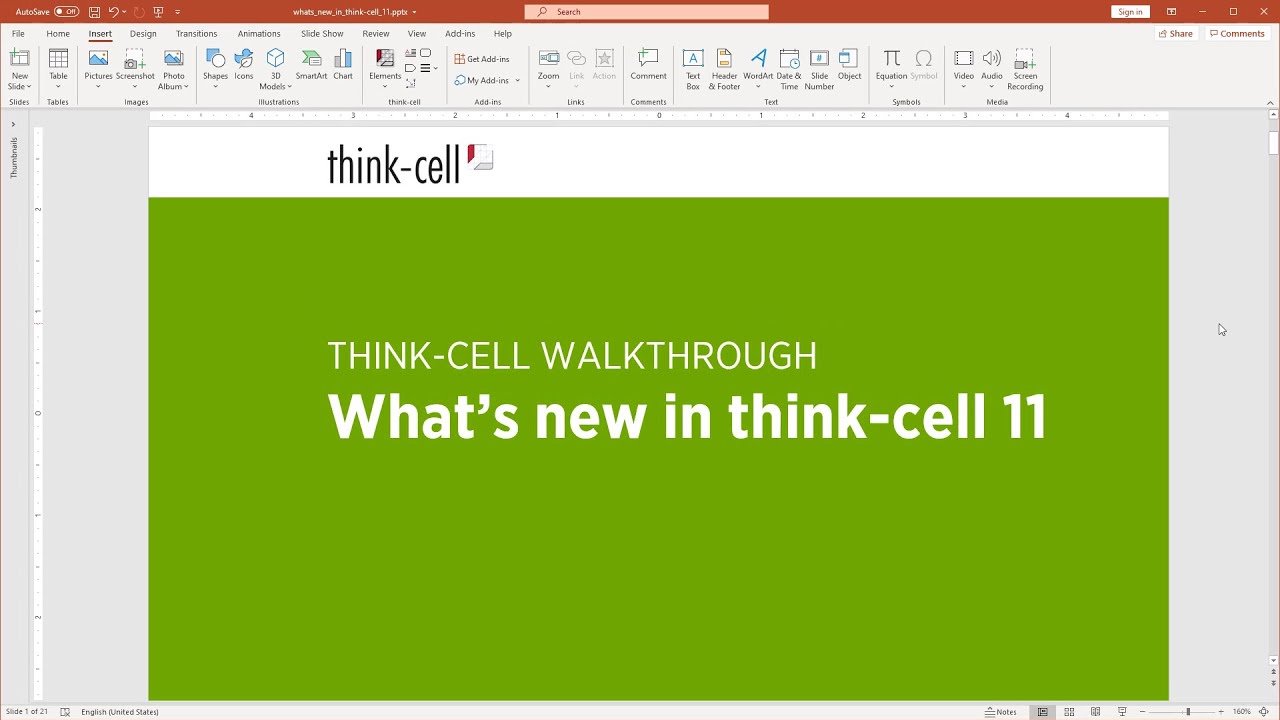
Task: Insert a Text Box
Action: (693, 70)
